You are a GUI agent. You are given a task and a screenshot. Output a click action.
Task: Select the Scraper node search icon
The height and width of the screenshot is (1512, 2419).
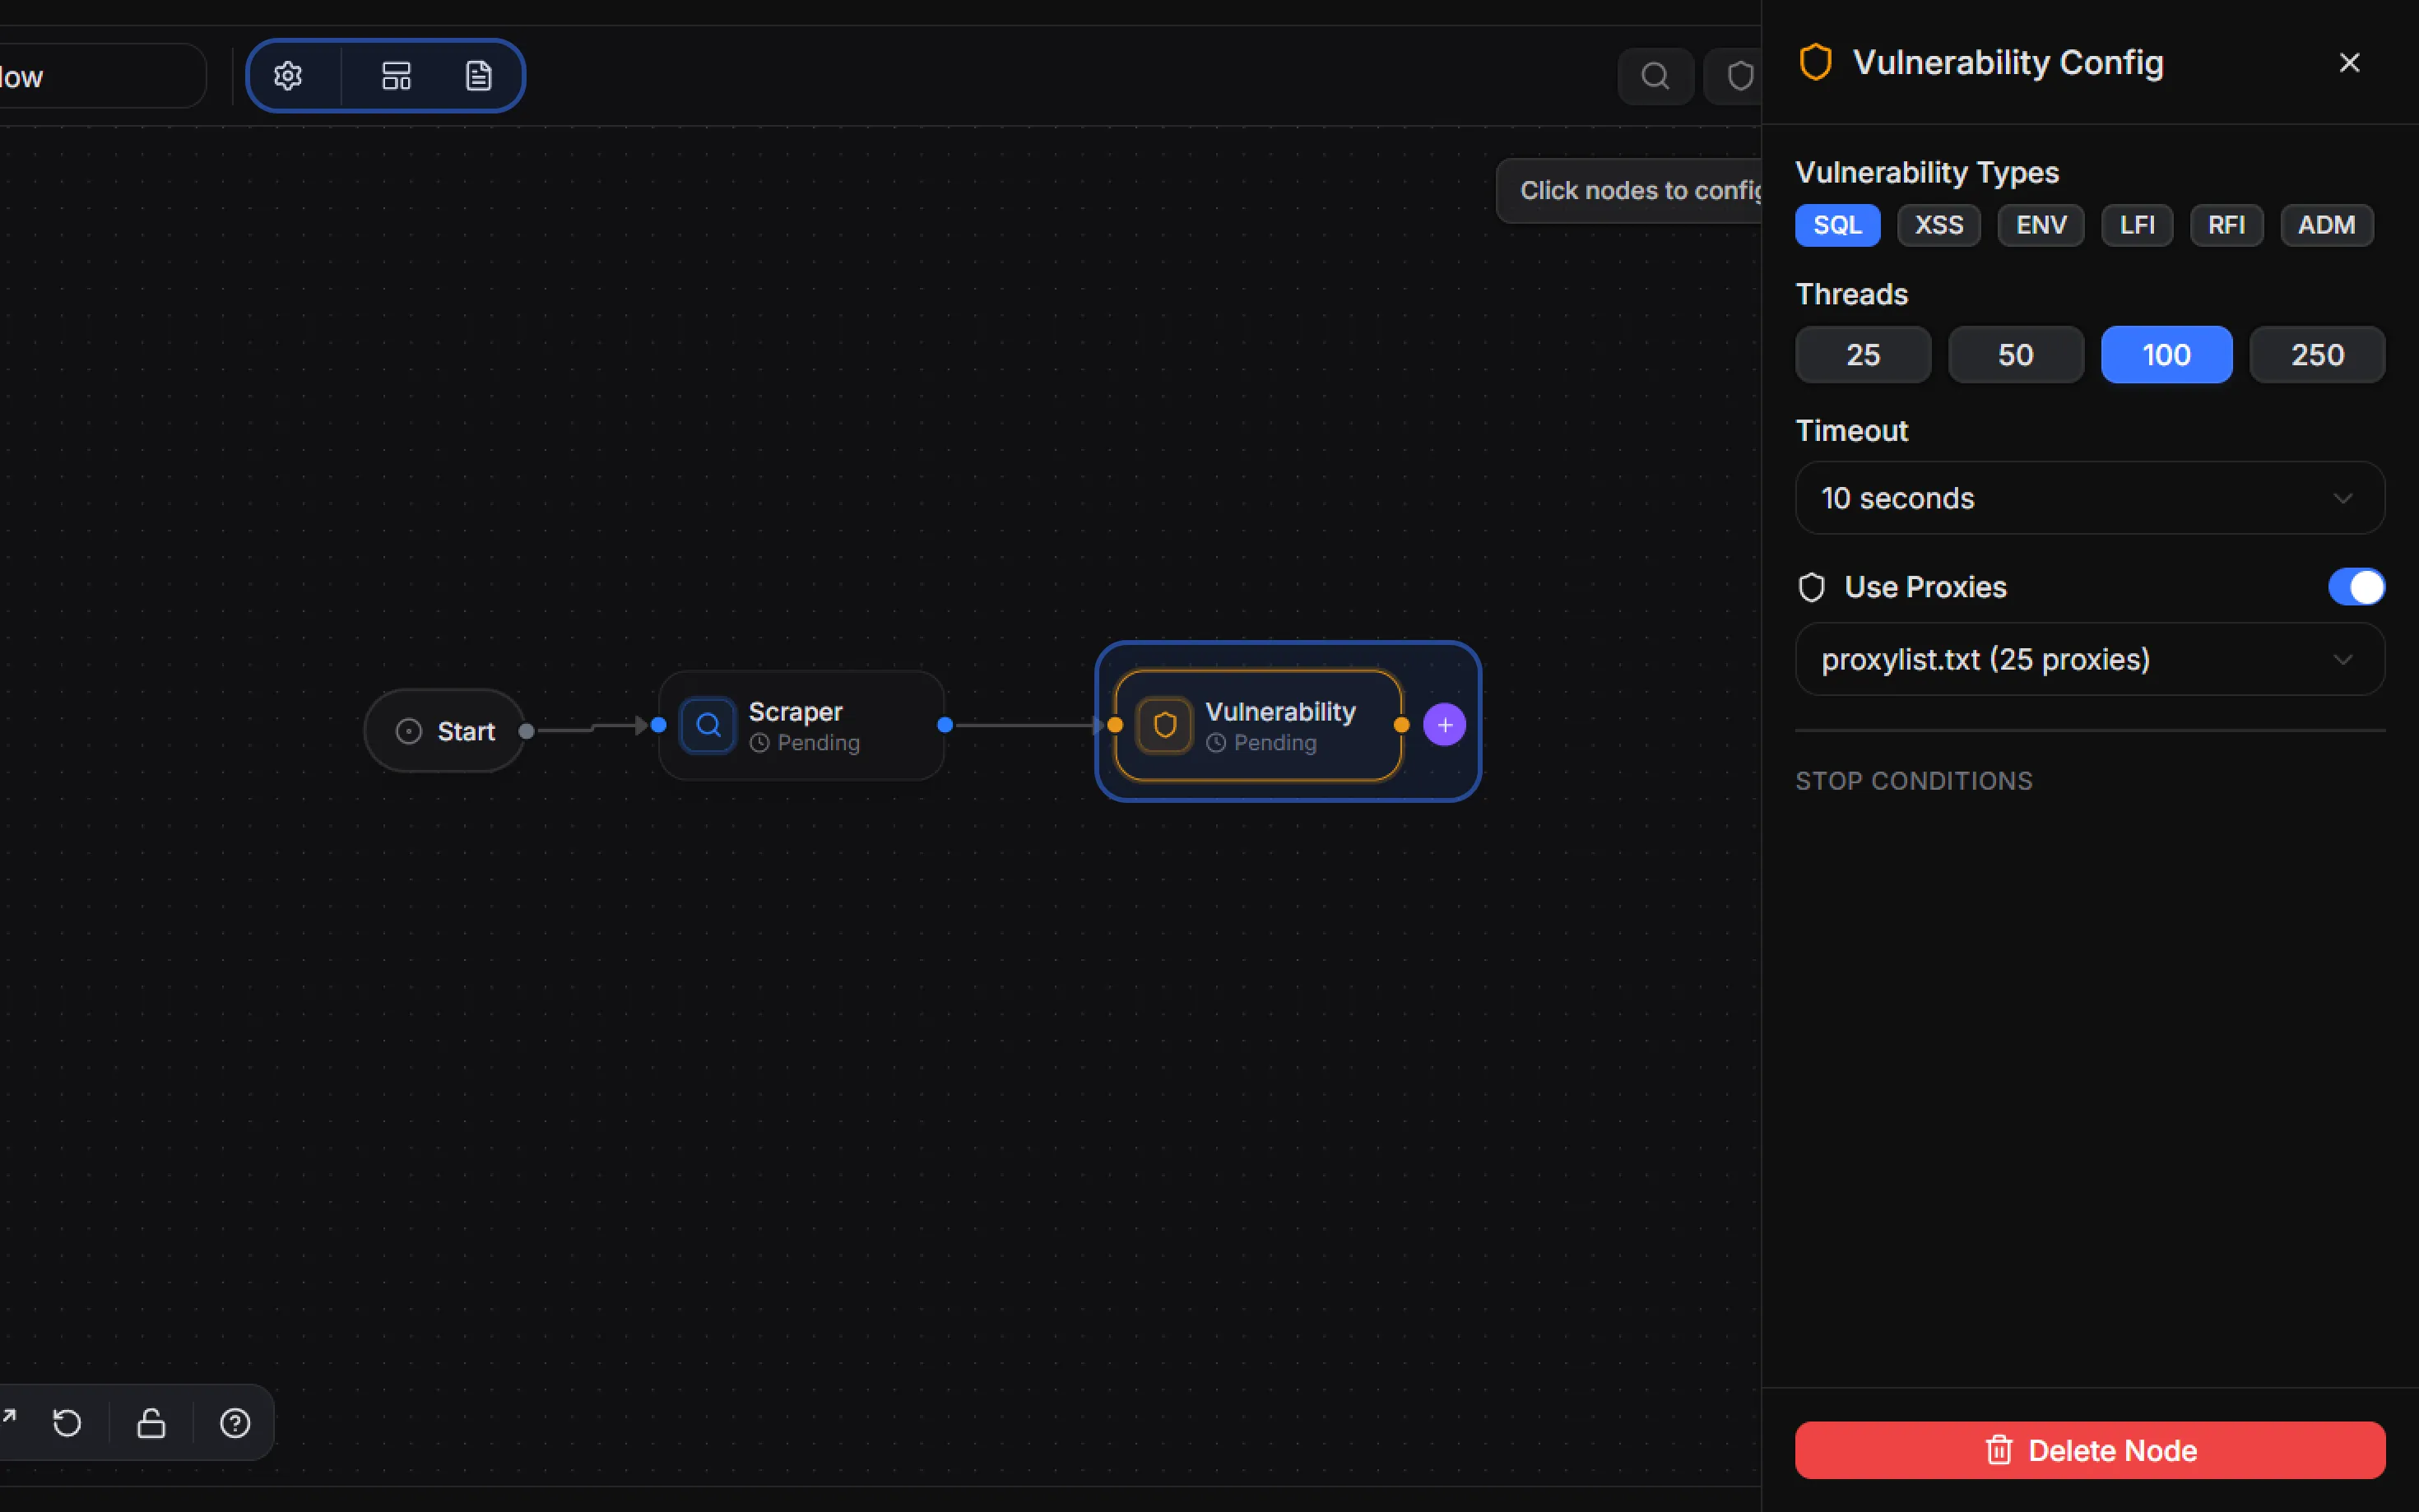708,725
